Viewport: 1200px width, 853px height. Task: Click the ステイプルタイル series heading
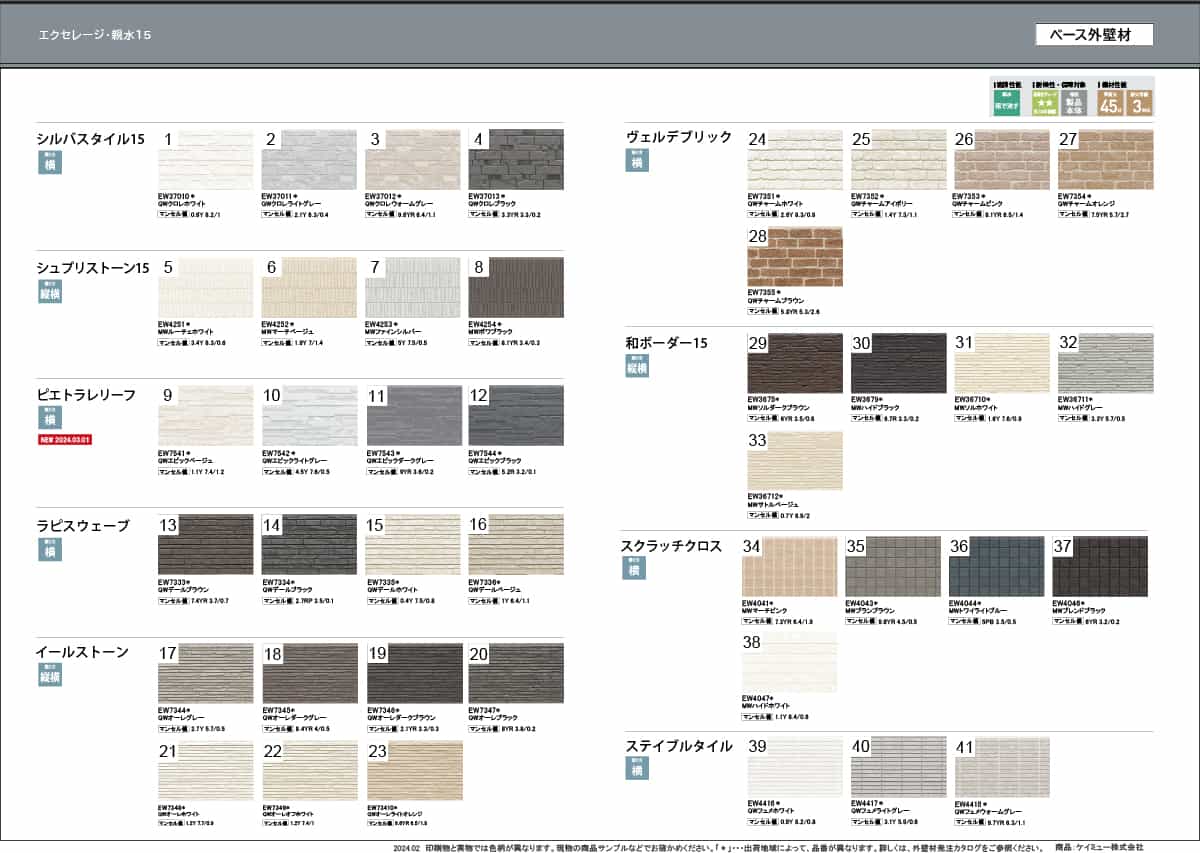tap(679, 746)
